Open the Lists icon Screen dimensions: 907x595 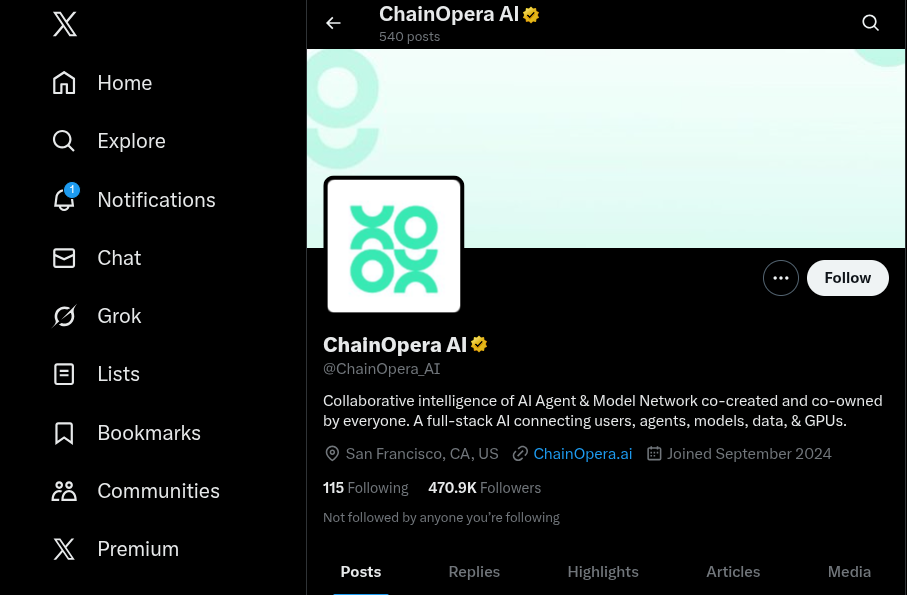click(64, 374)
